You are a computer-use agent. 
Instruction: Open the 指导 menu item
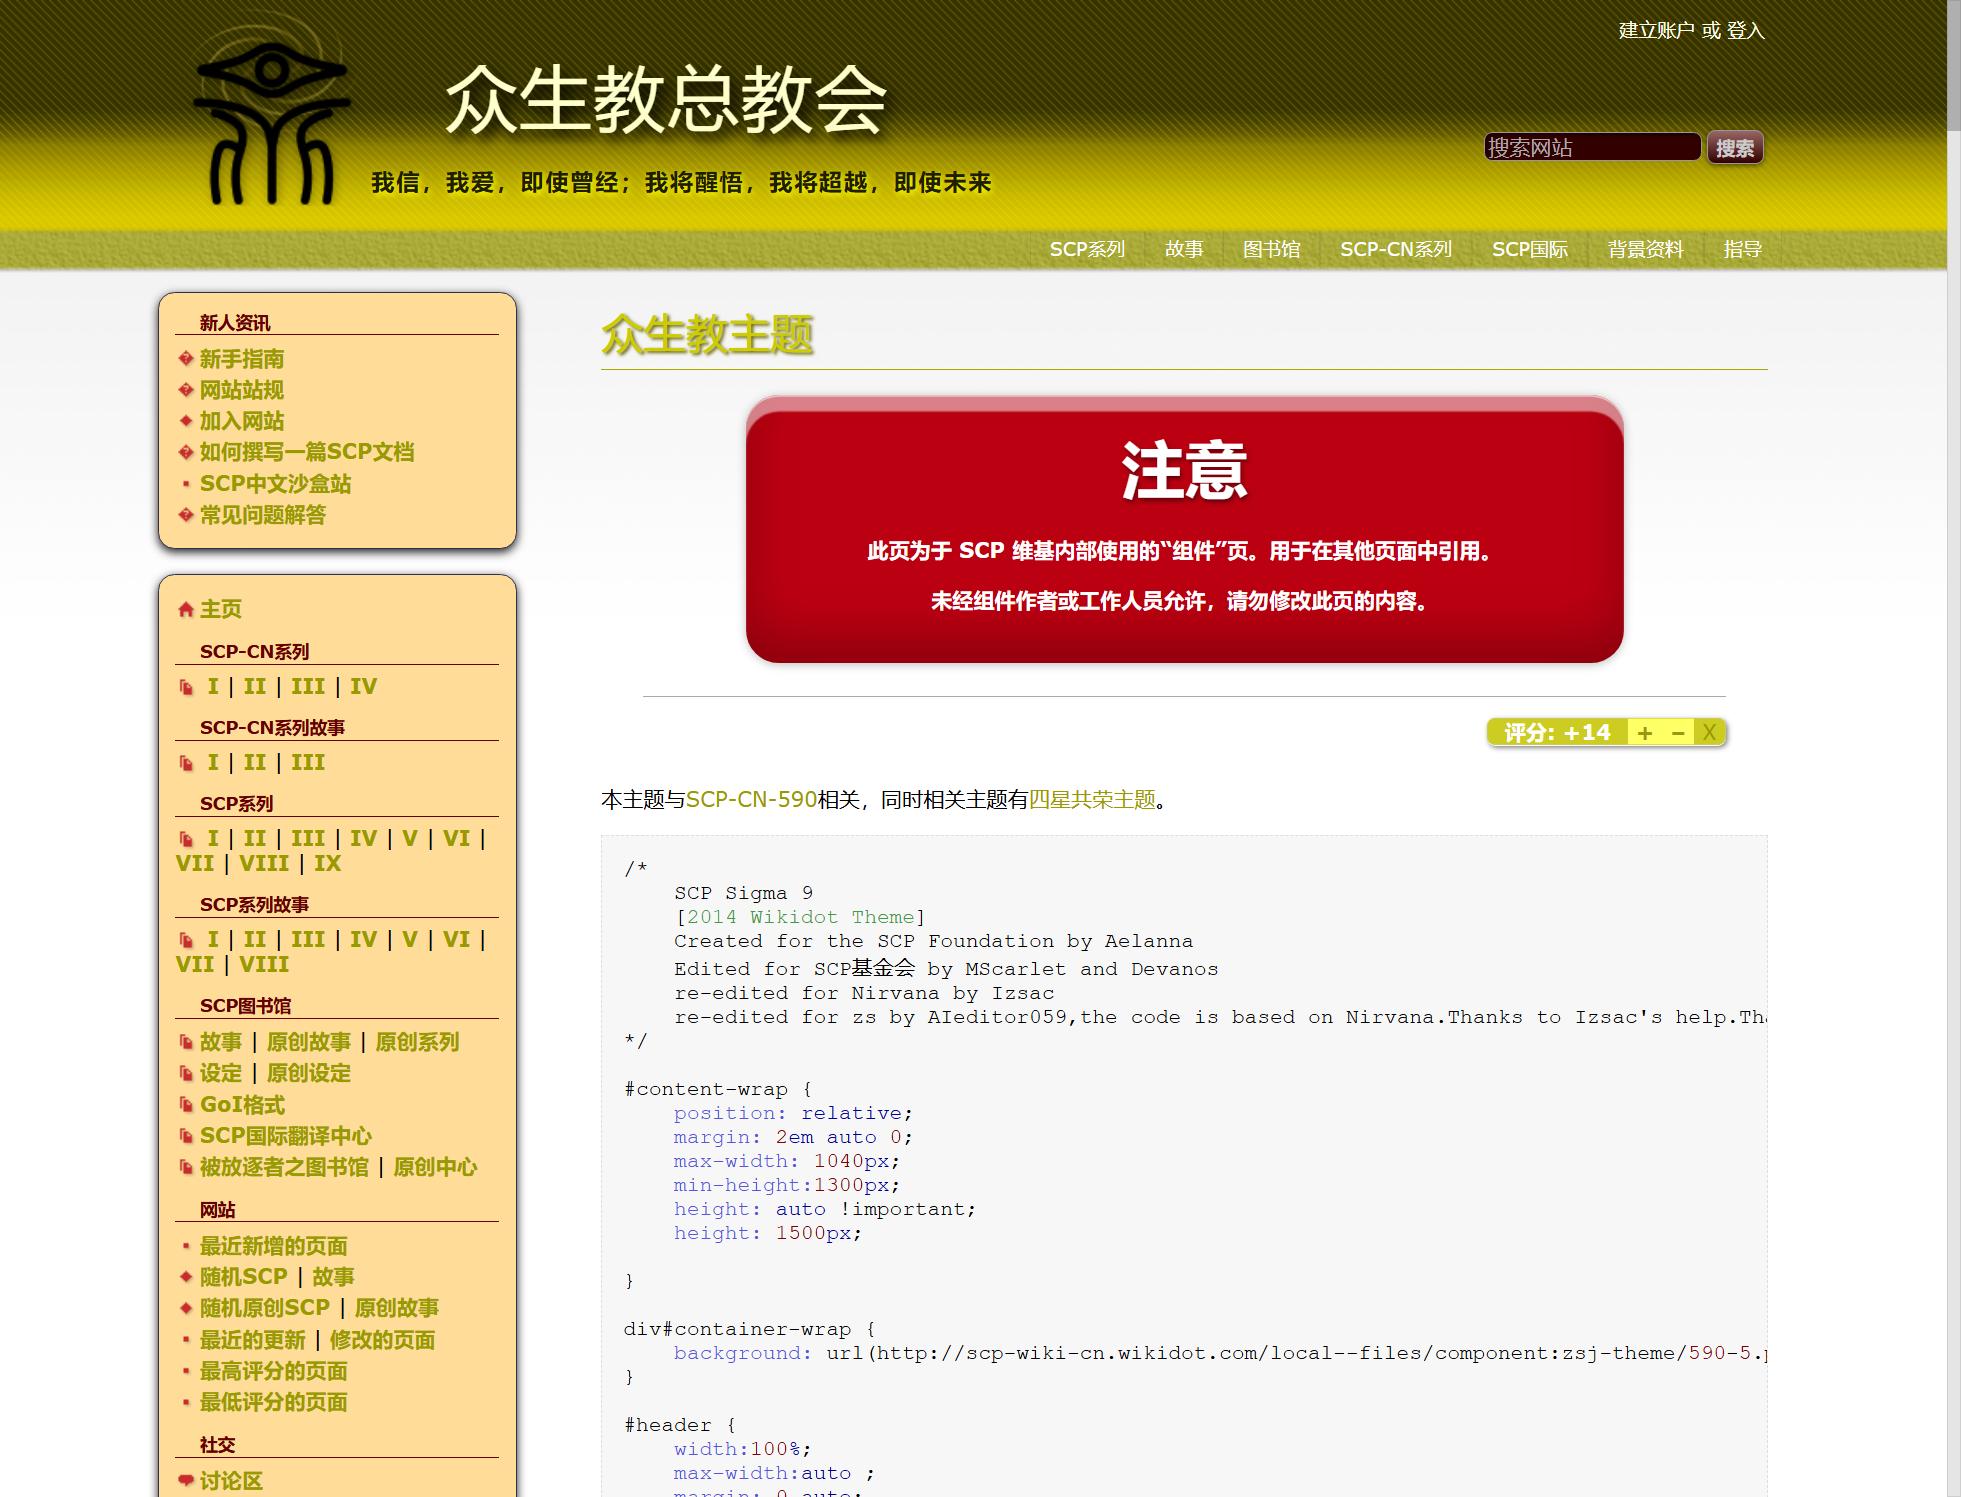[x=1742, y=249]
